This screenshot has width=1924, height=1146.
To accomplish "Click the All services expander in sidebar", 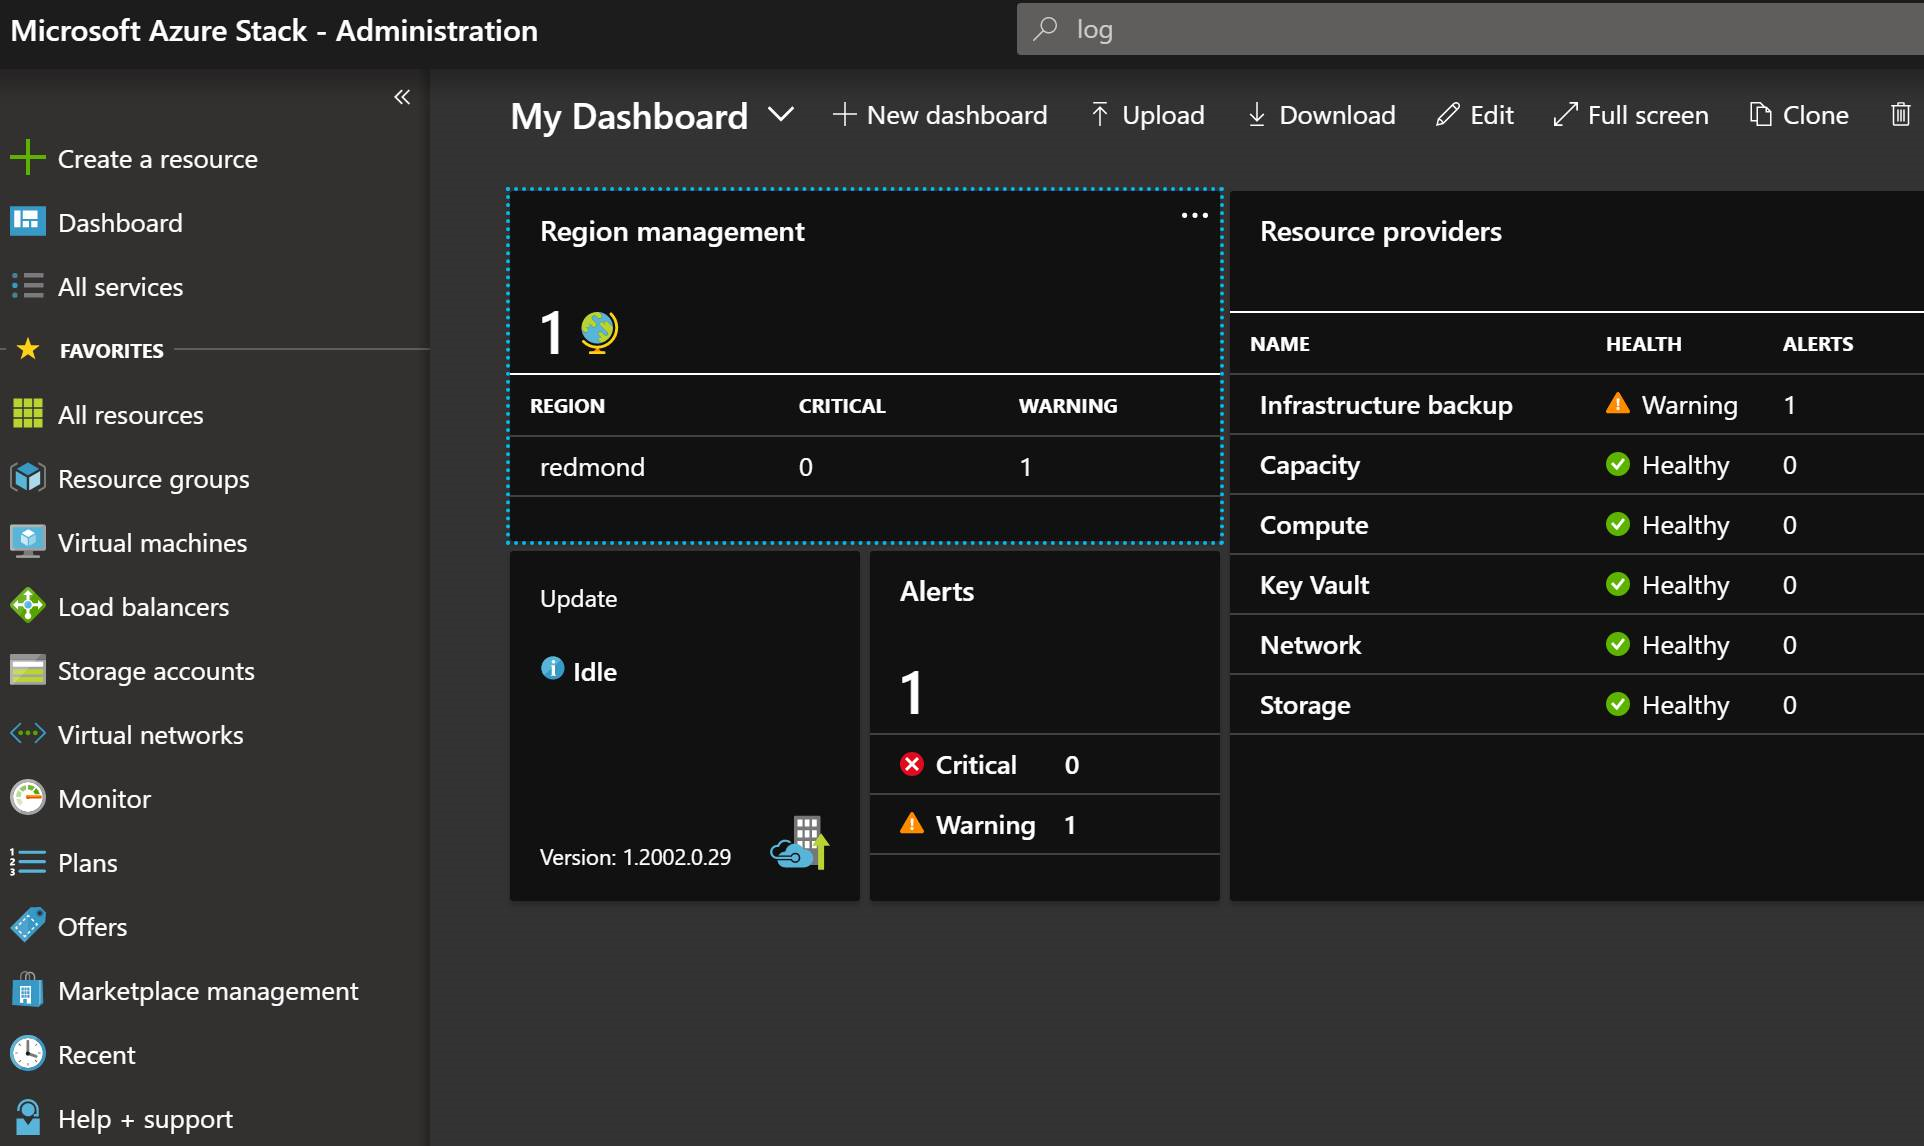I will (x=120, y=285).
